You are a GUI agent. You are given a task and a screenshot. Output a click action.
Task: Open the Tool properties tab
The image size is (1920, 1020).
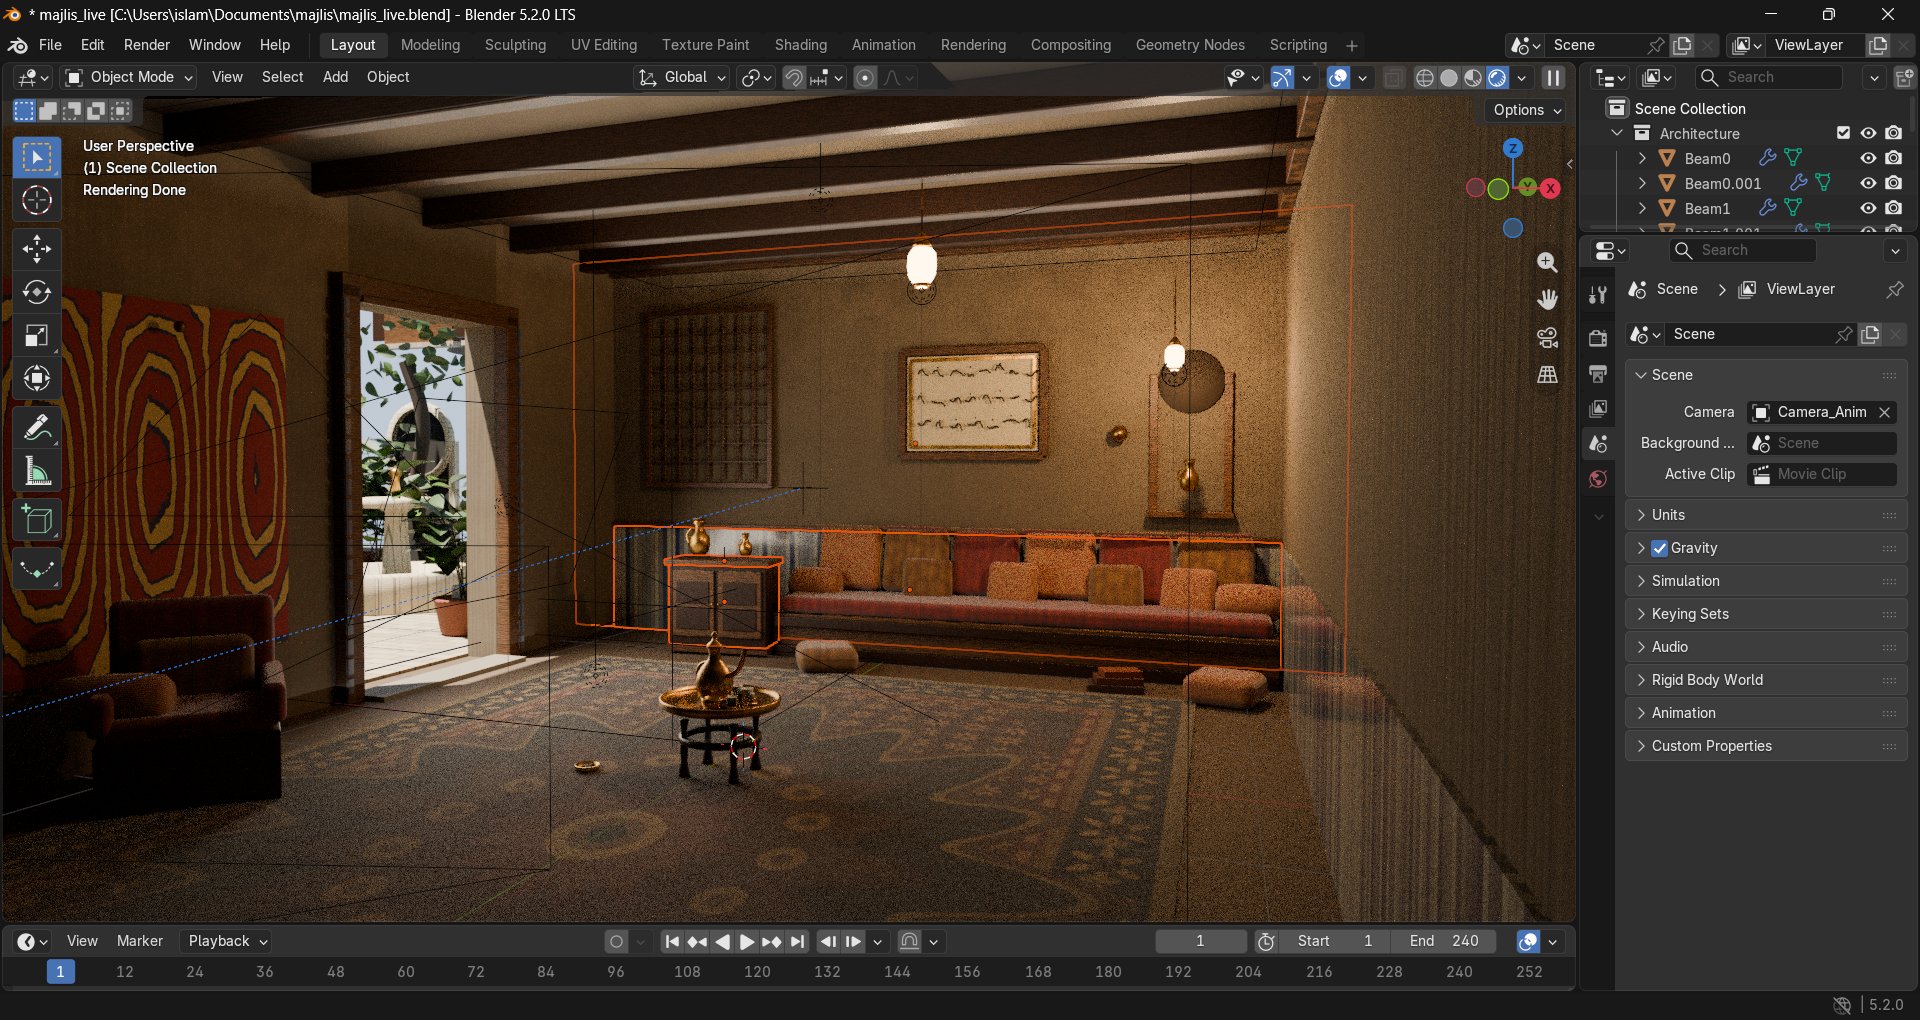pos(1598,294)
